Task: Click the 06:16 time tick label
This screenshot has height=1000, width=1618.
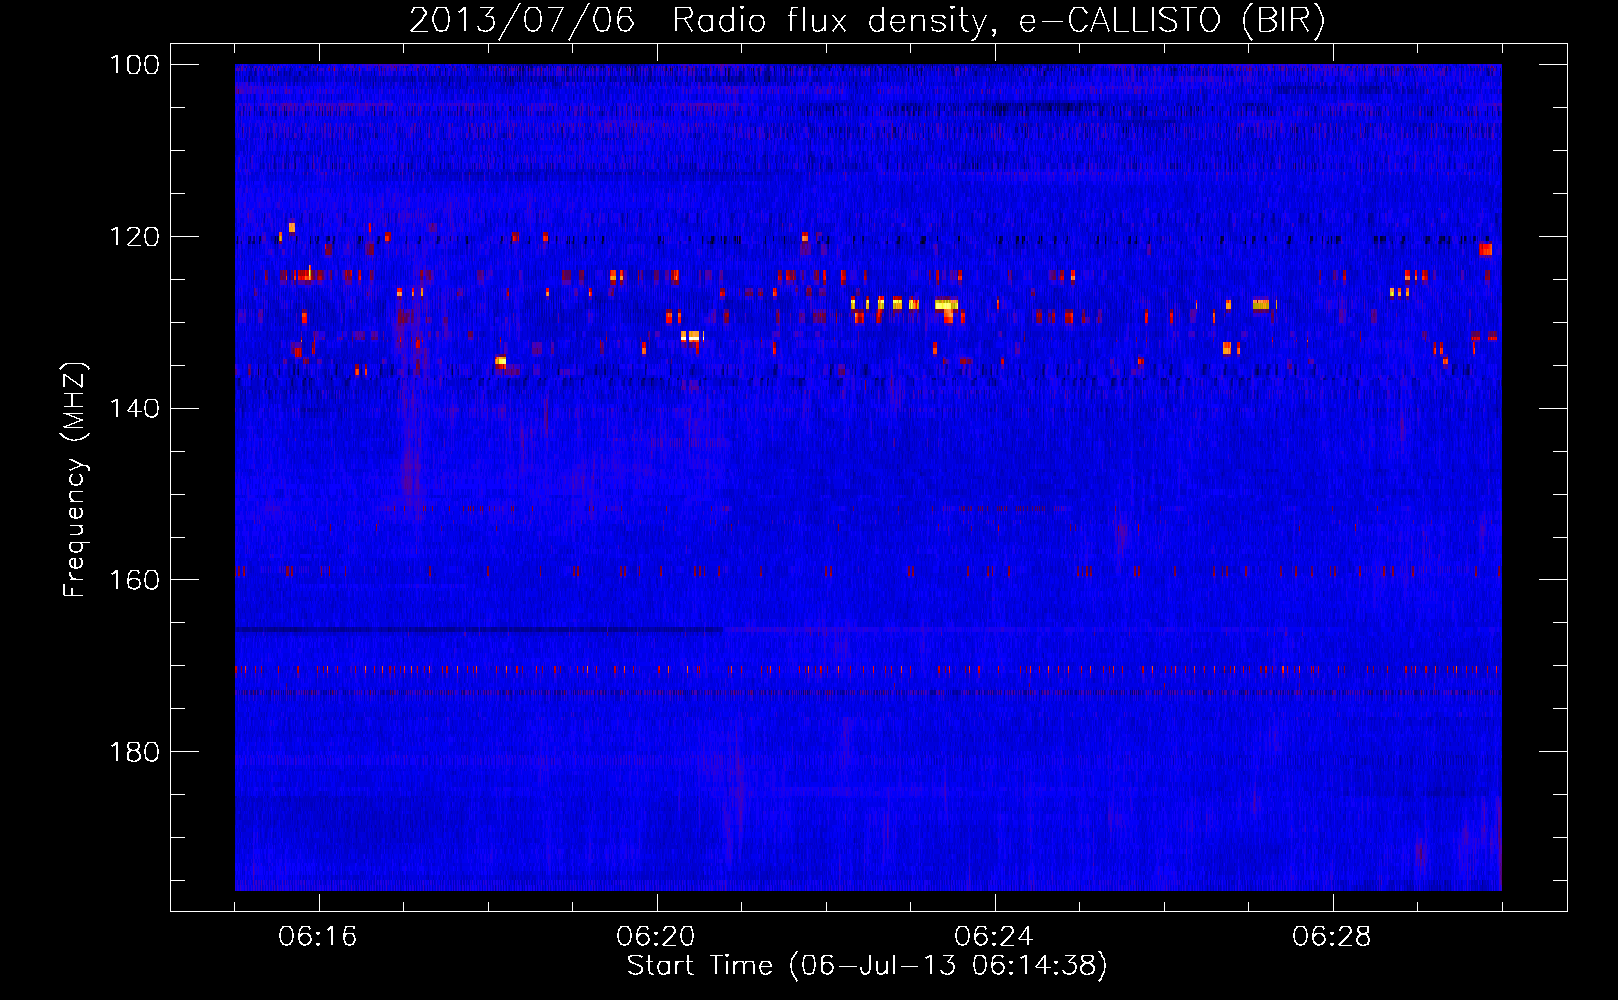Action: 318,937
